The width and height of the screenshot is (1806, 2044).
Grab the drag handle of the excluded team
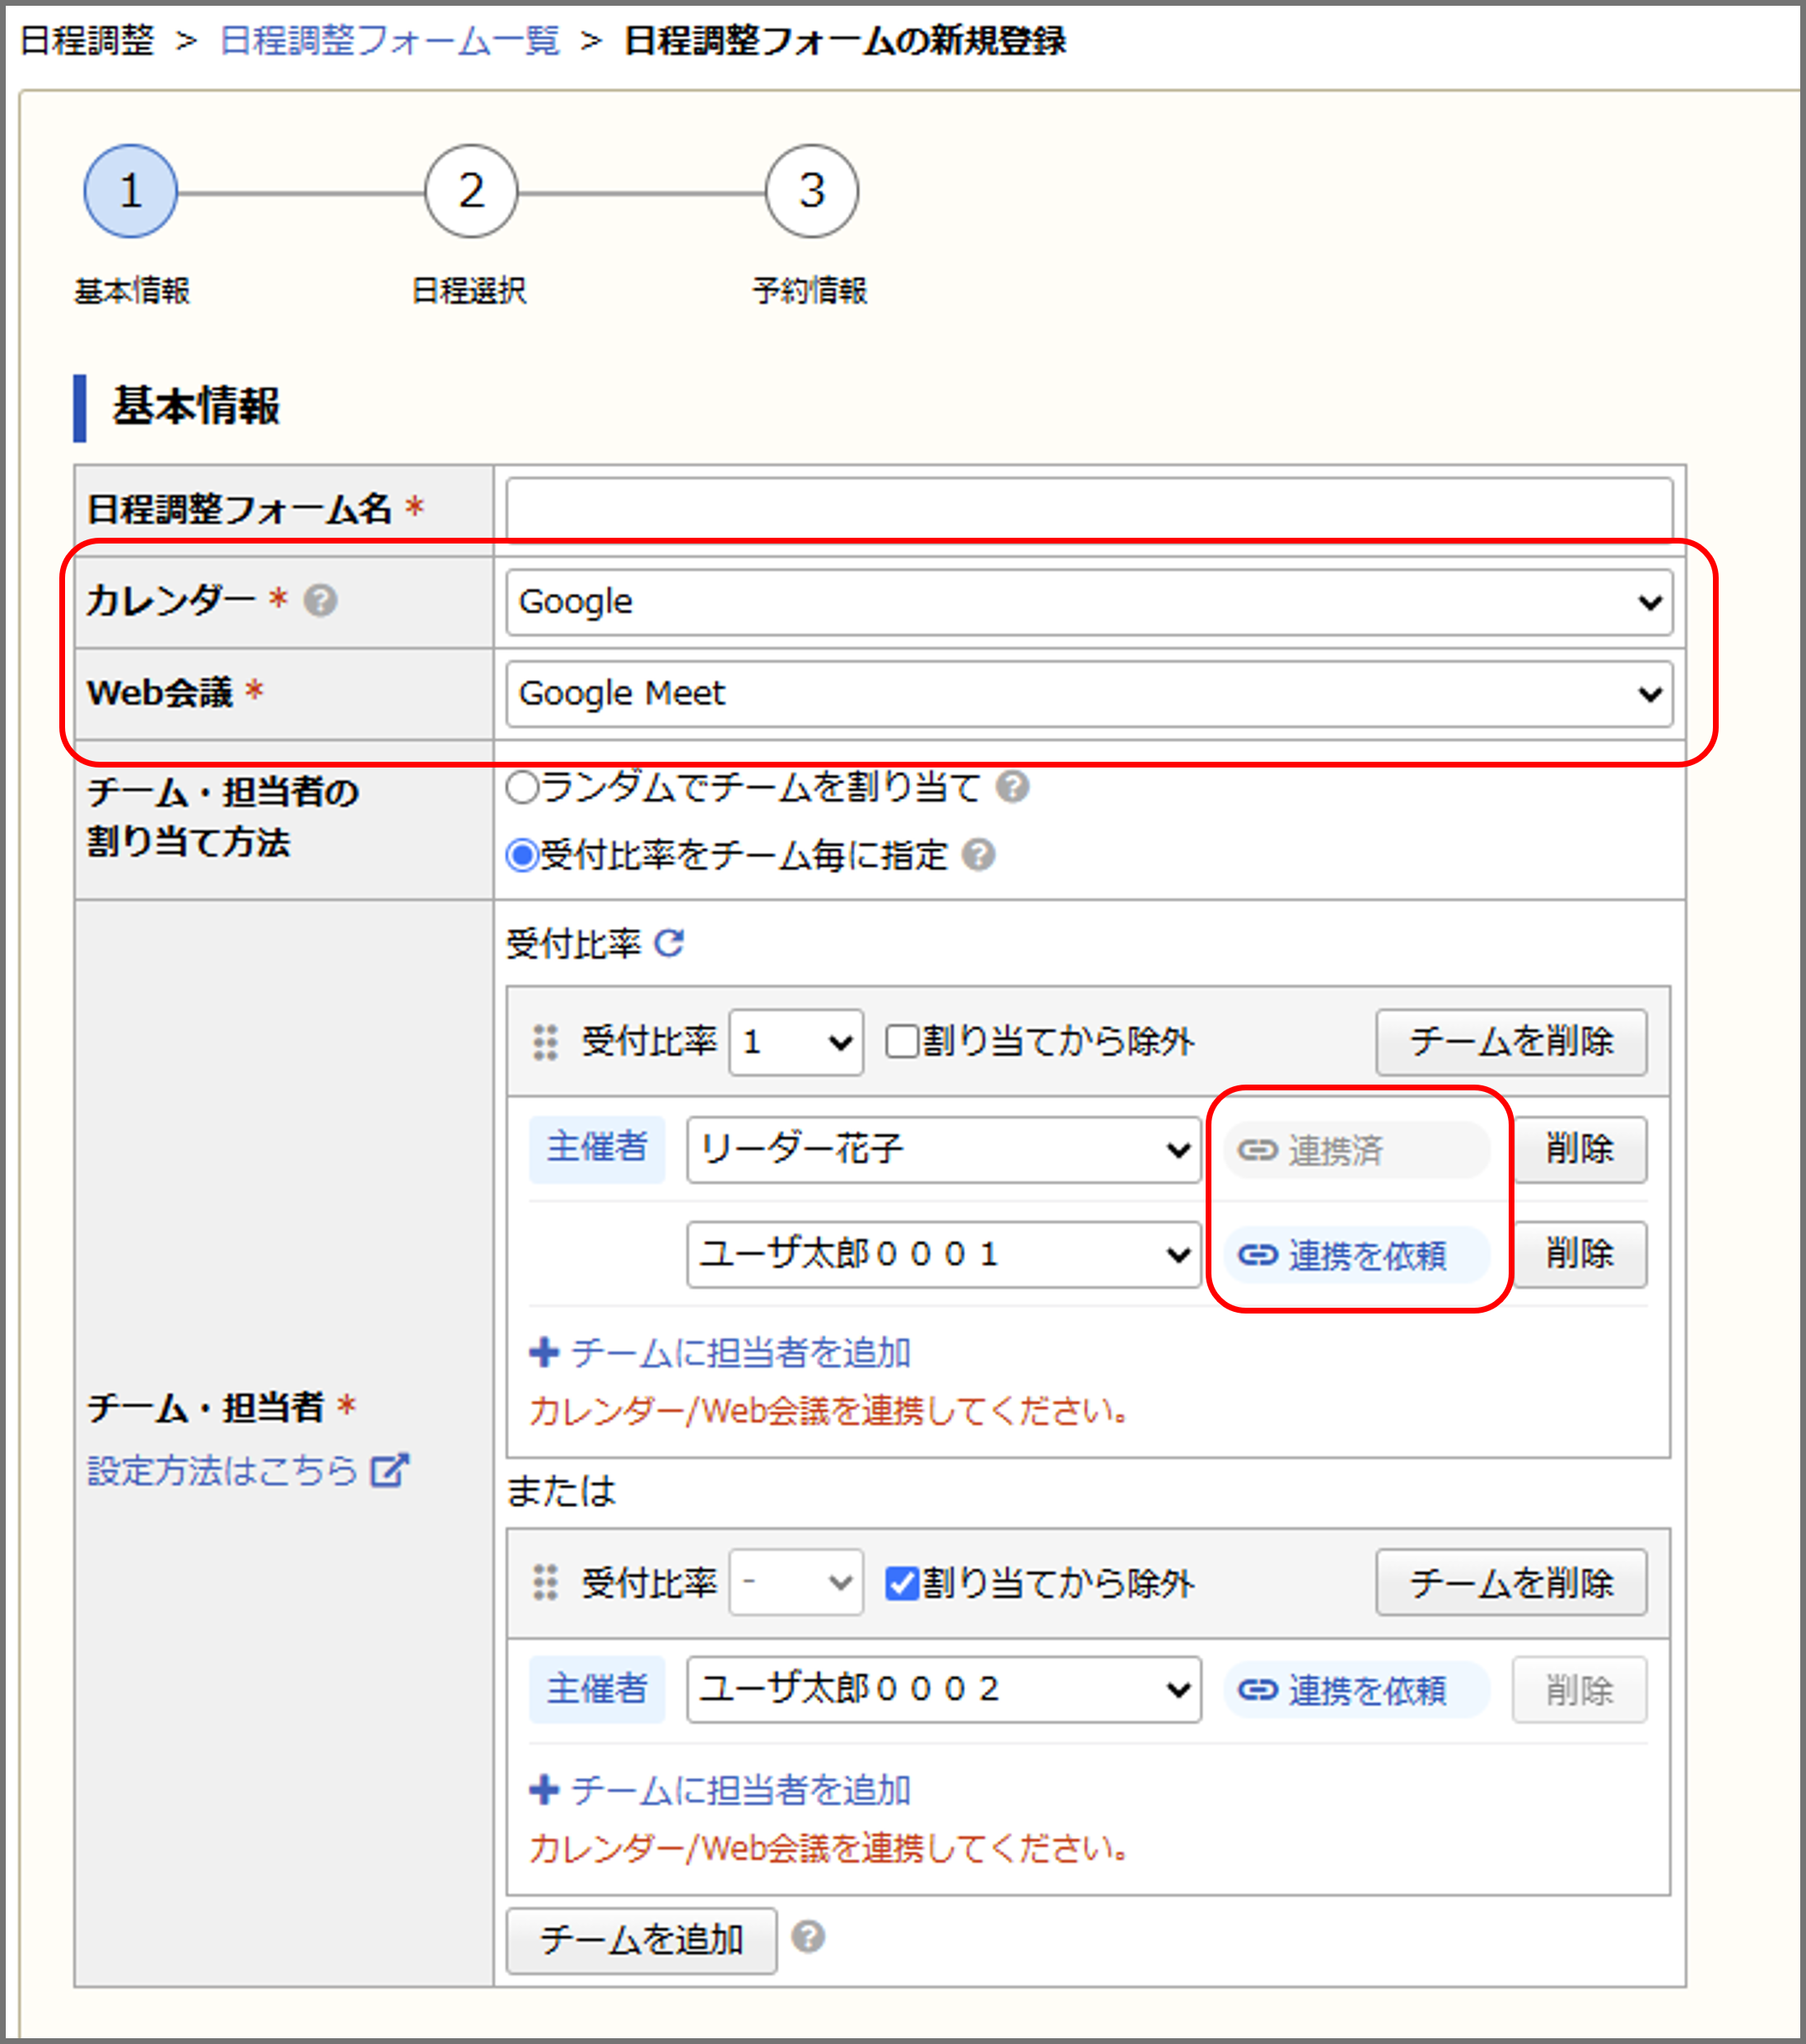coord(545,1583)
